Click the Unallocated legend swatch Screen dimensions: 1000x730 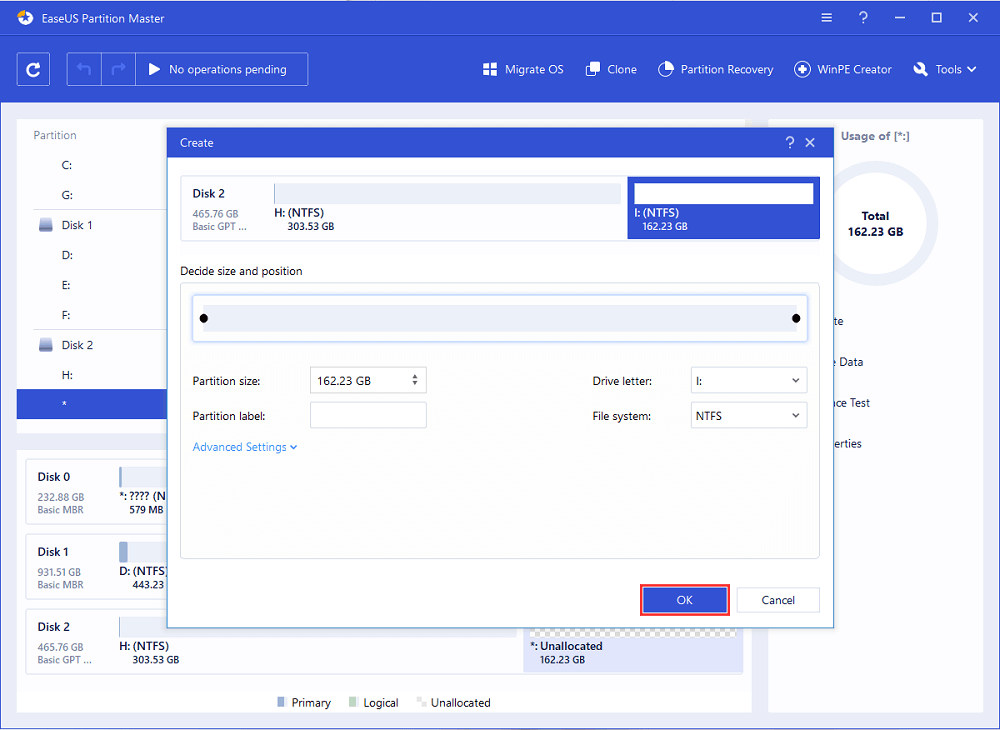tap(421, 702)
